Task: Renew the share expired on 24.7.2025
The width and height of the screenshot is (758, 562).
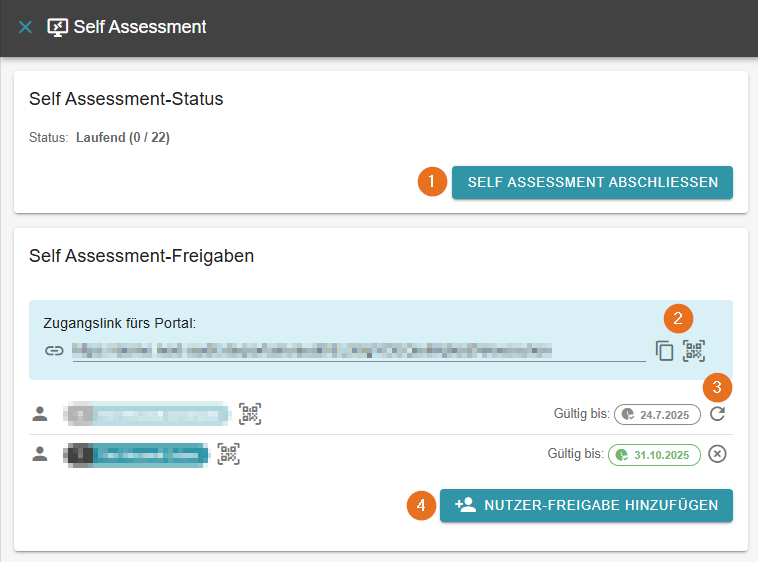Action: [x=717, y=414]
